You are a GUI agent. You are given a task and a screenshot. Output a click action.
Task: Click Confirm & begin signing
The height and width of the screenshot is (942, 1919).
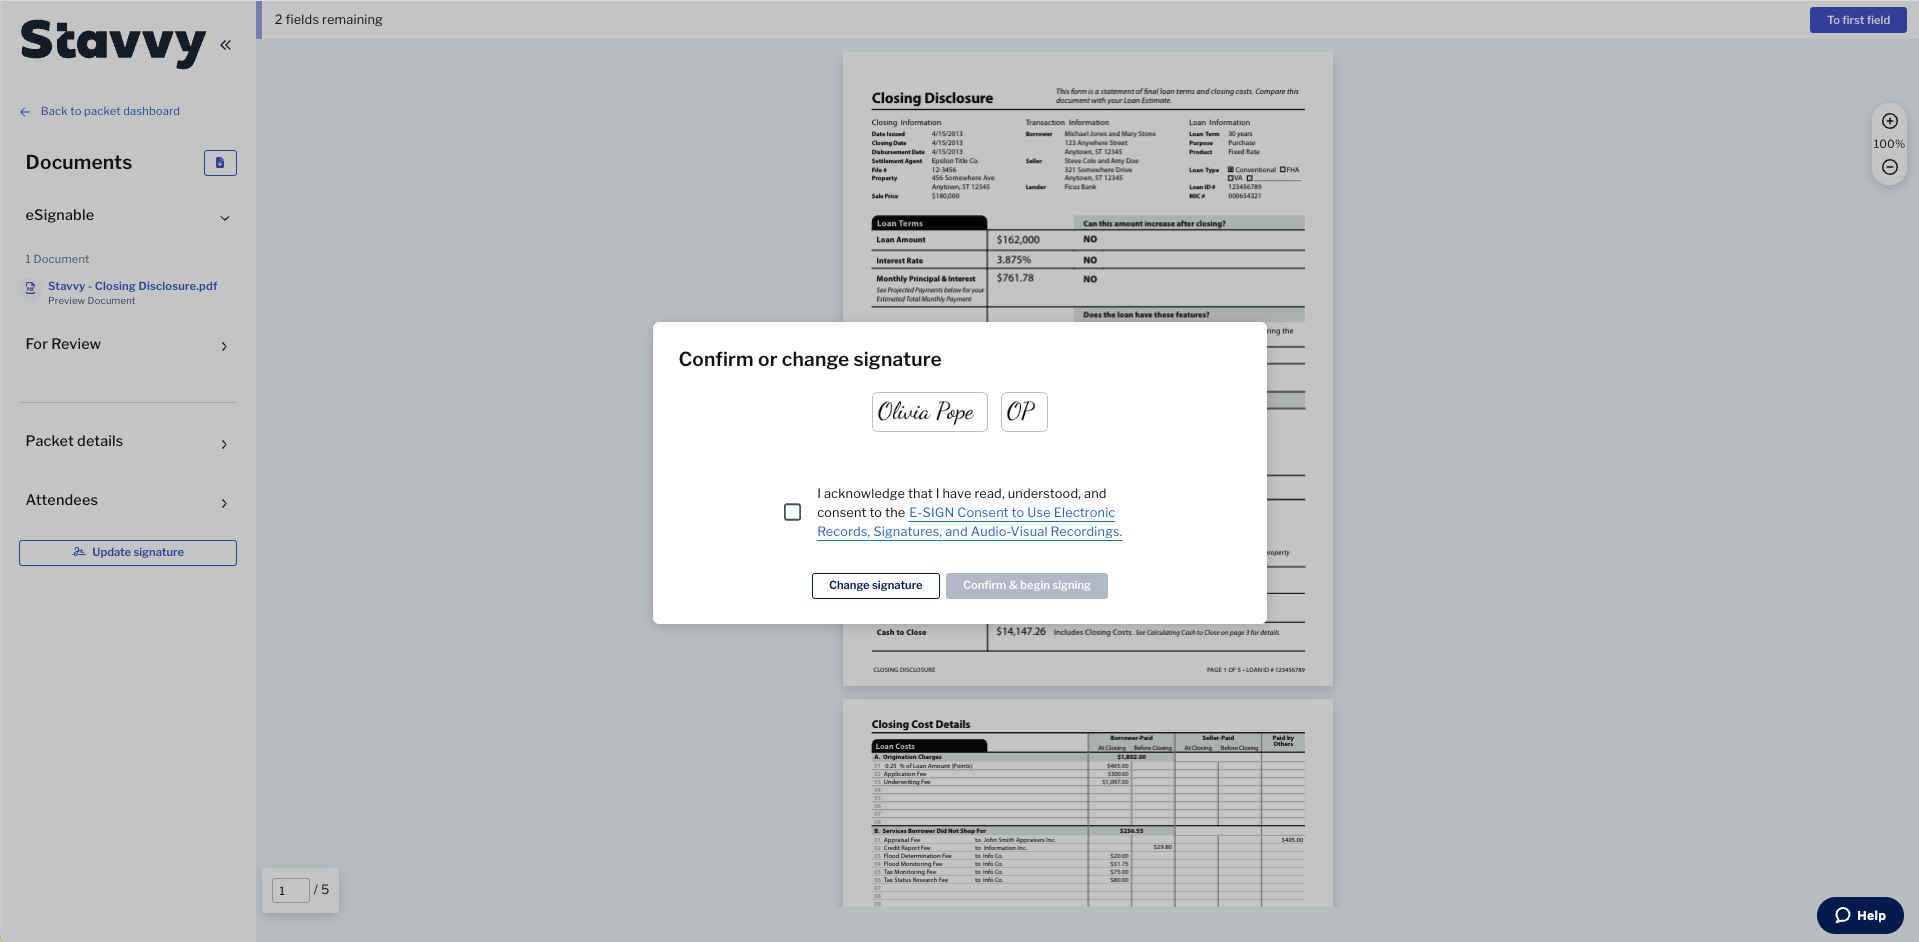tap(1027, 586)
